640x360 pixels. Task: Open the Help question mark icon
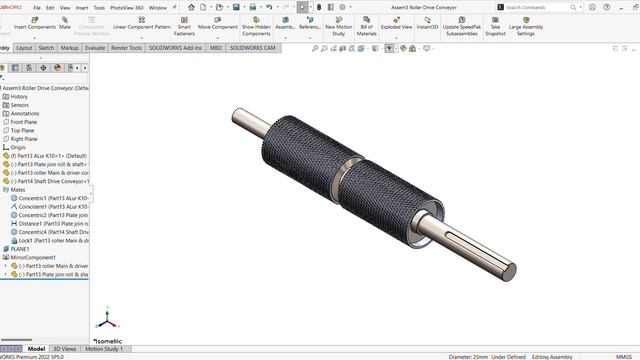tap(607, 7)
